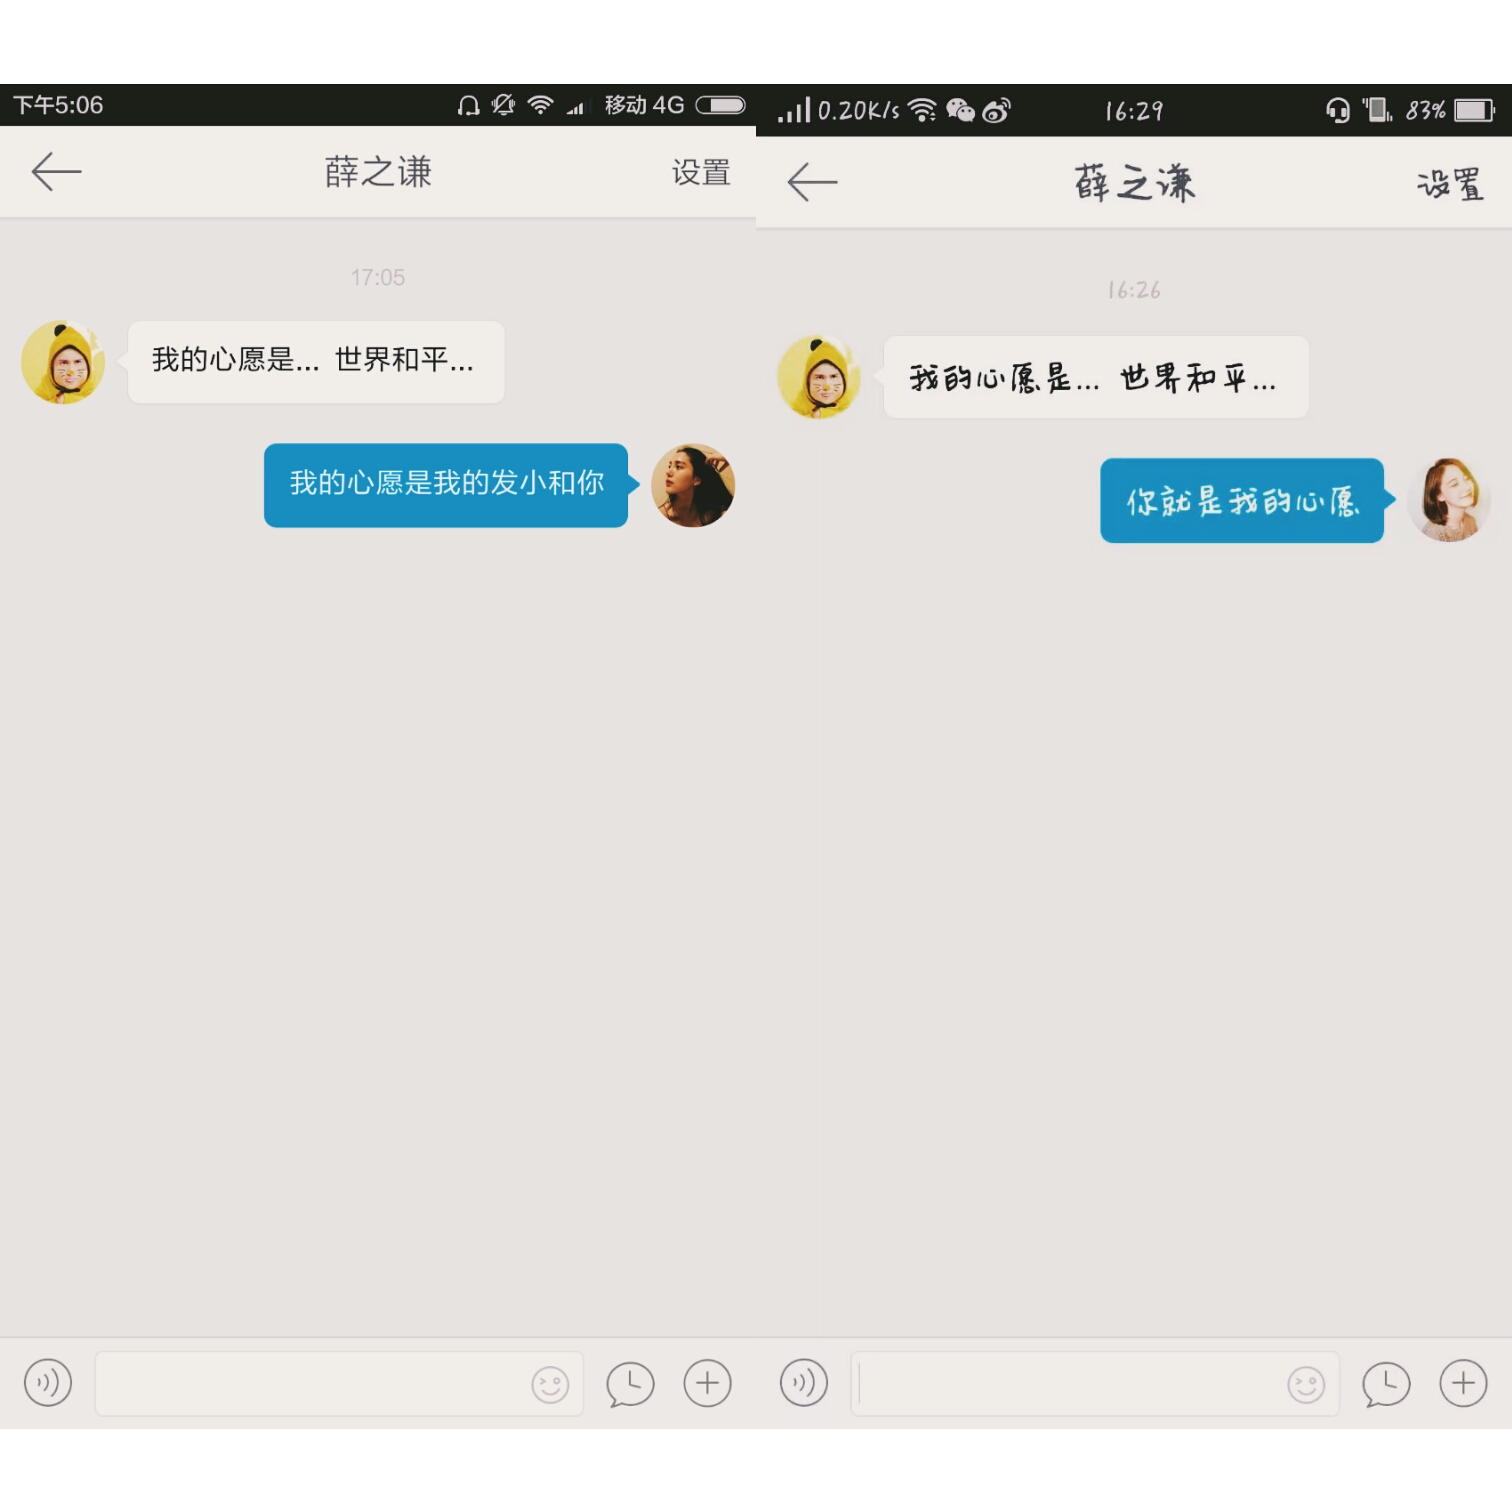1512x1512 pixels.
Task: Tap the 薛之谦 title in left chat header
Action: click(x=378, y=172)
